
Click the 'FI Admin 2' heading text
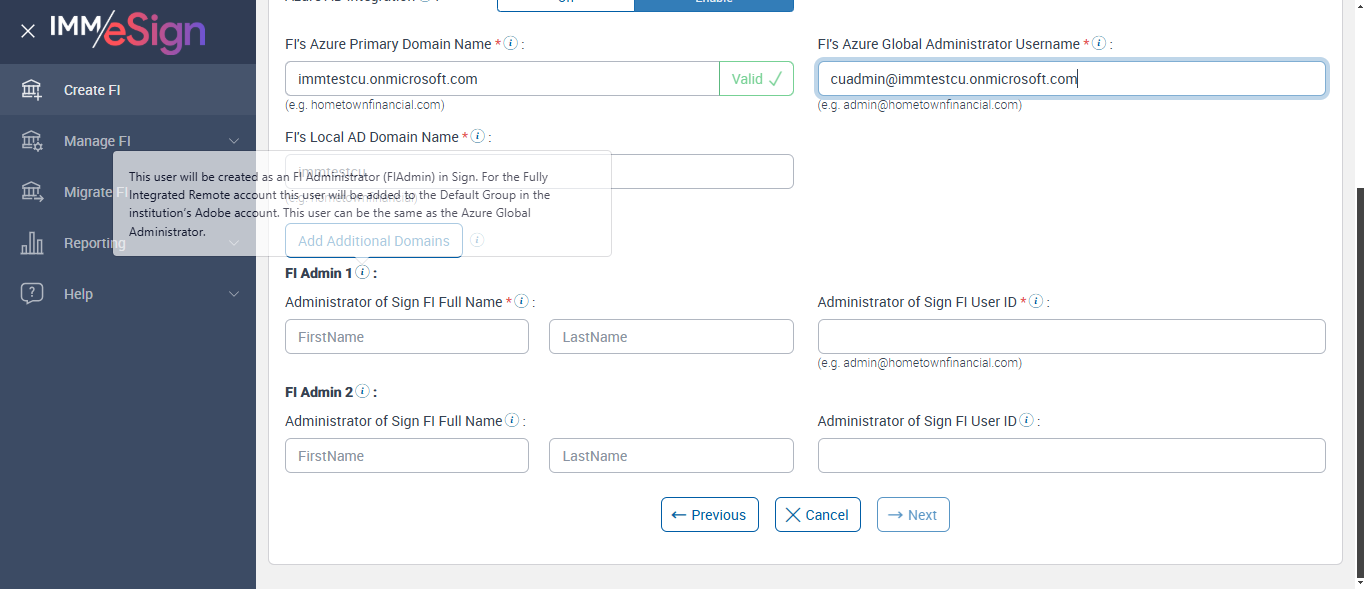[x=318, y=392]
